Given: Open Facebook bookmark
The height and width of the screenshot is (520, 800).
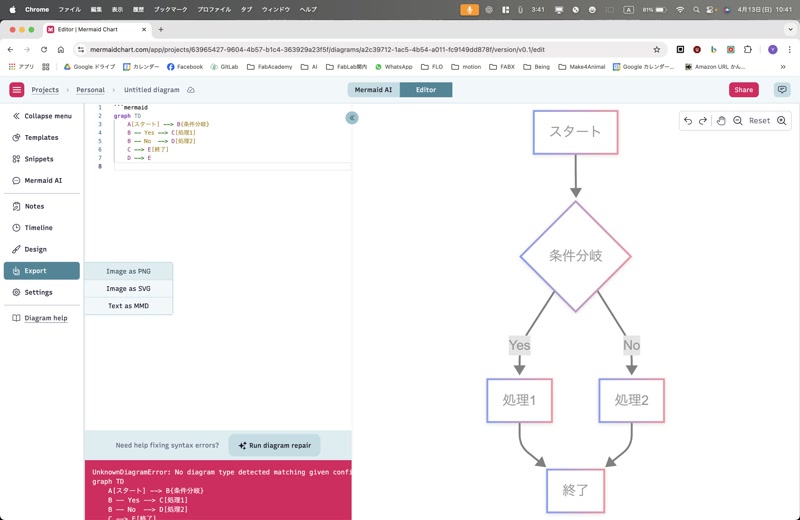Looking at the screenshot, I should click(x=185, y=67).
